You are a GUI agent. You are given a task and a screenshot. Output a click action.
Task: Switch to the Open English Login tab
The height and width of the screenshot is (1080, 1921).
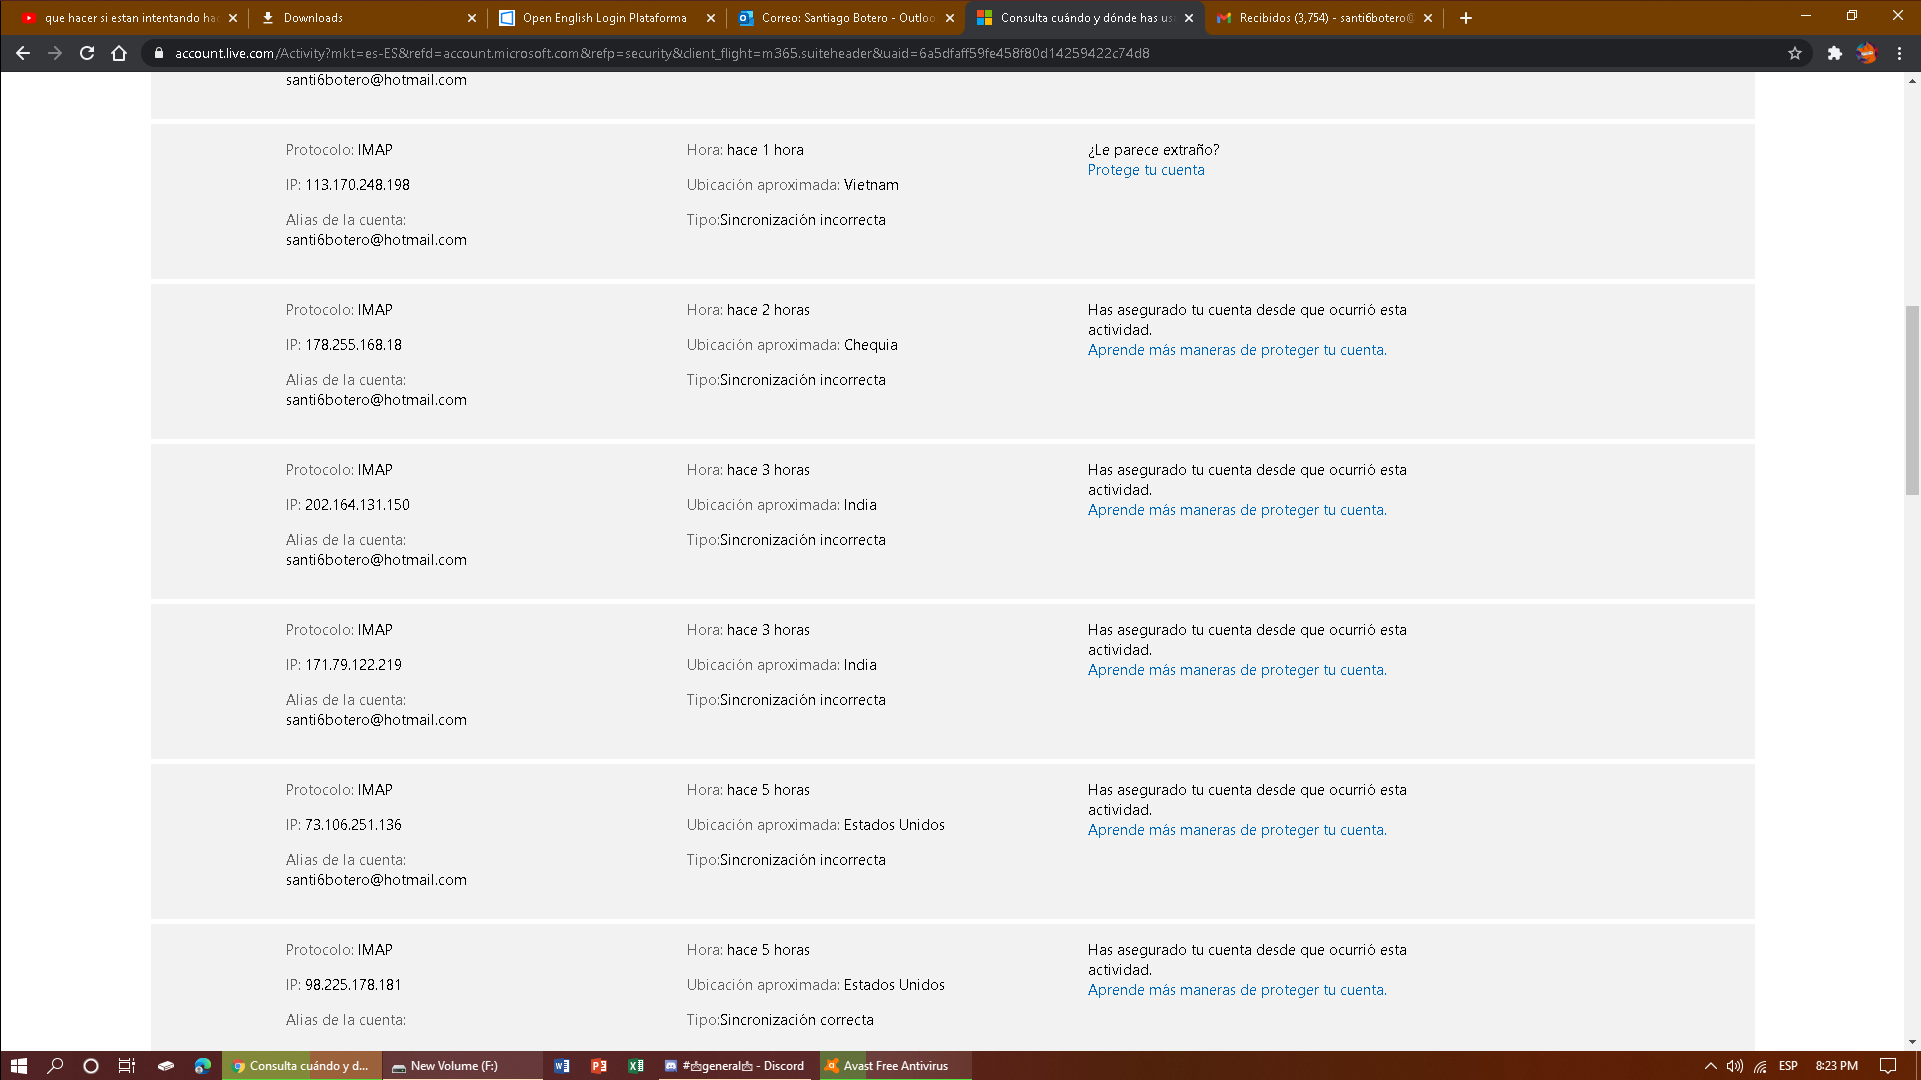[x=604, y=18]
